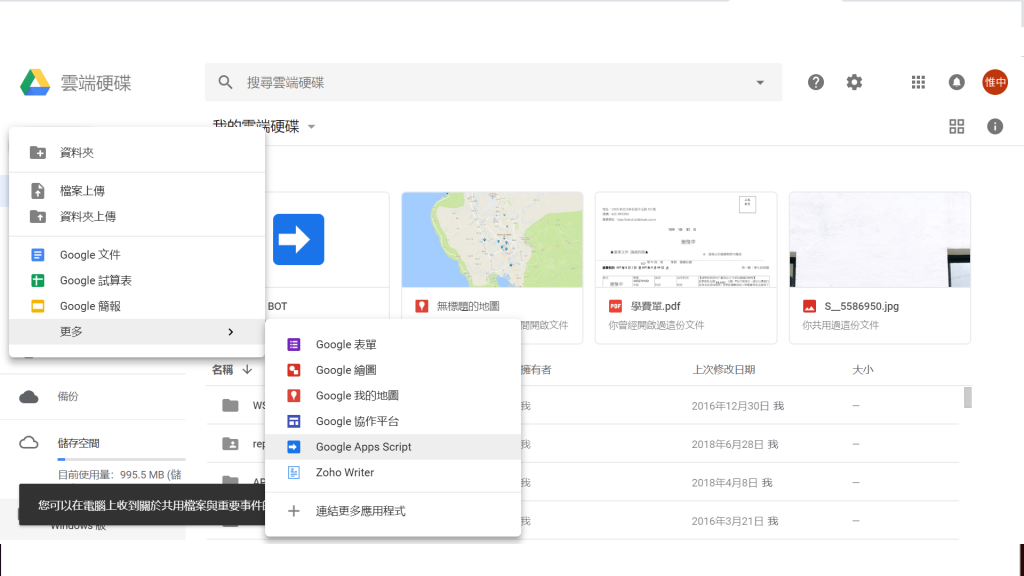The width and height of the screenshot is (1024, 576).
Task: Create a new Google 簡報
Action: 137,306
